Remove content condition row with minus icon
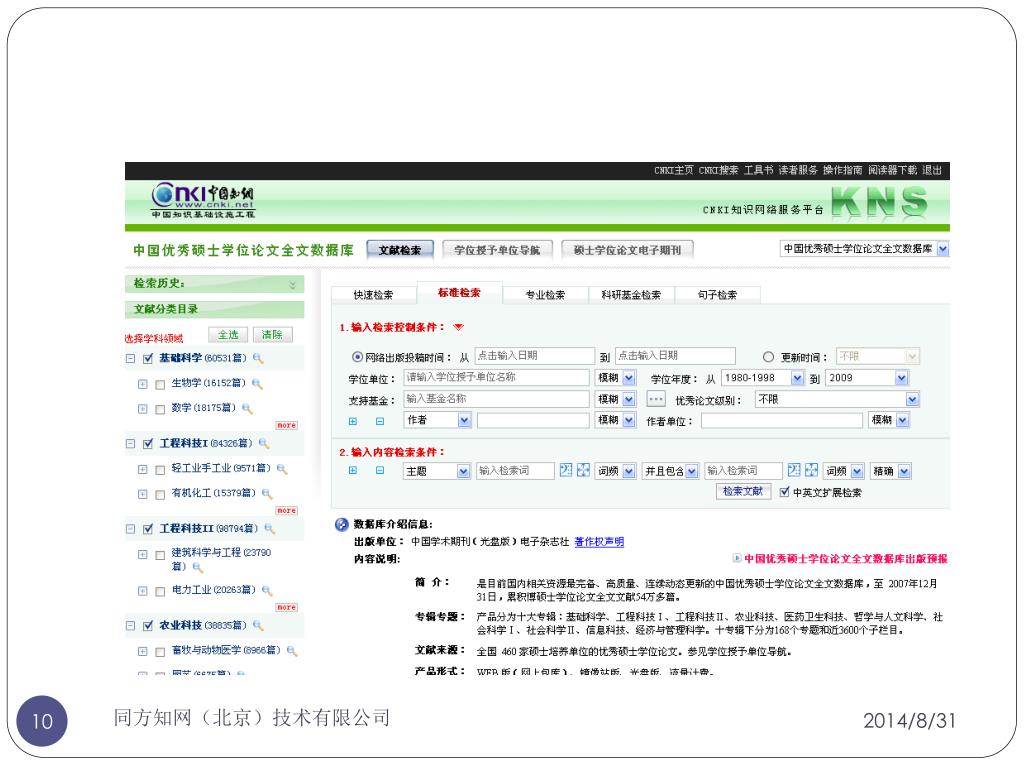 click(380, 470)
